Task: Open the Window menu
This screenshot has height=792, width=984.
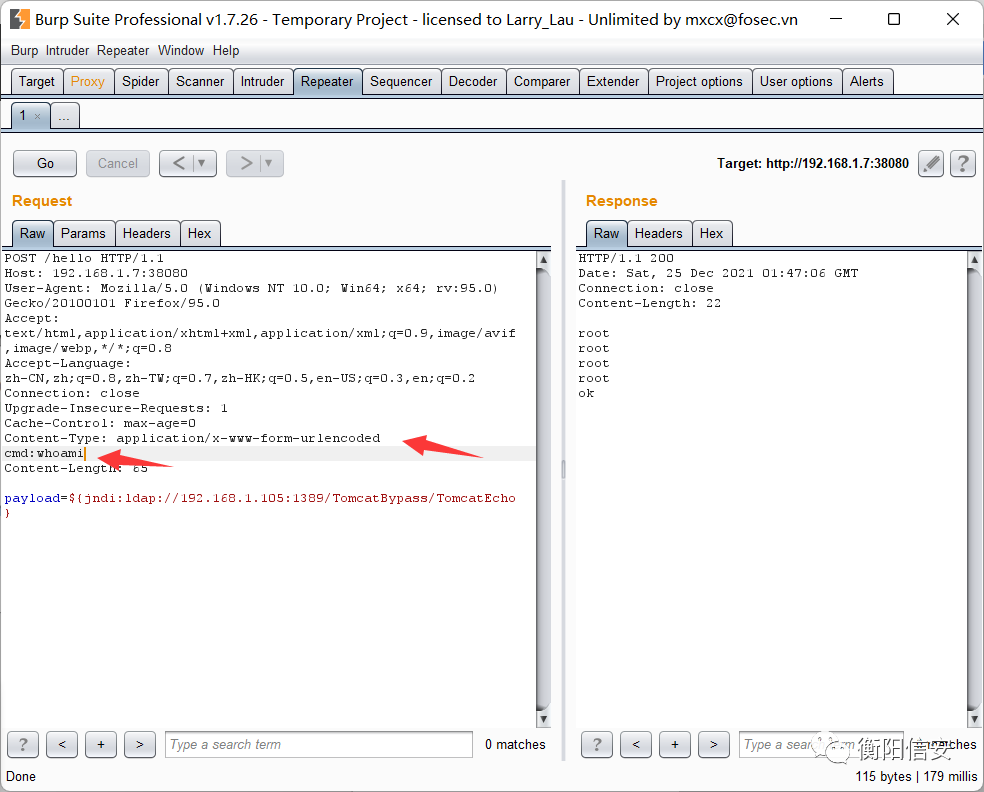Action: [181, 51]
